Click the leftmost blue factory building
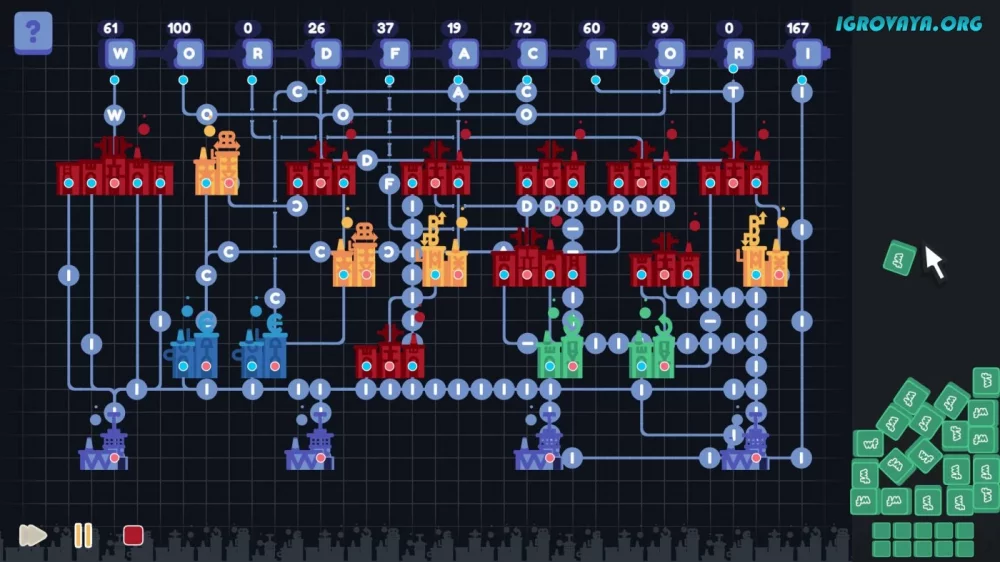Viewport: 1000px width, 562px height. pyautogui.click(x=194, y=352)
